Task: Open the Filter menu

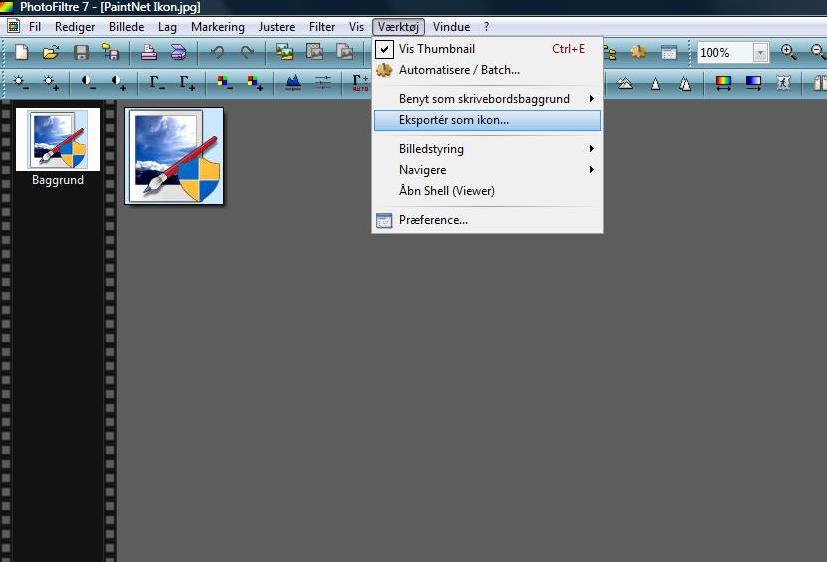Action: point(322,26)
